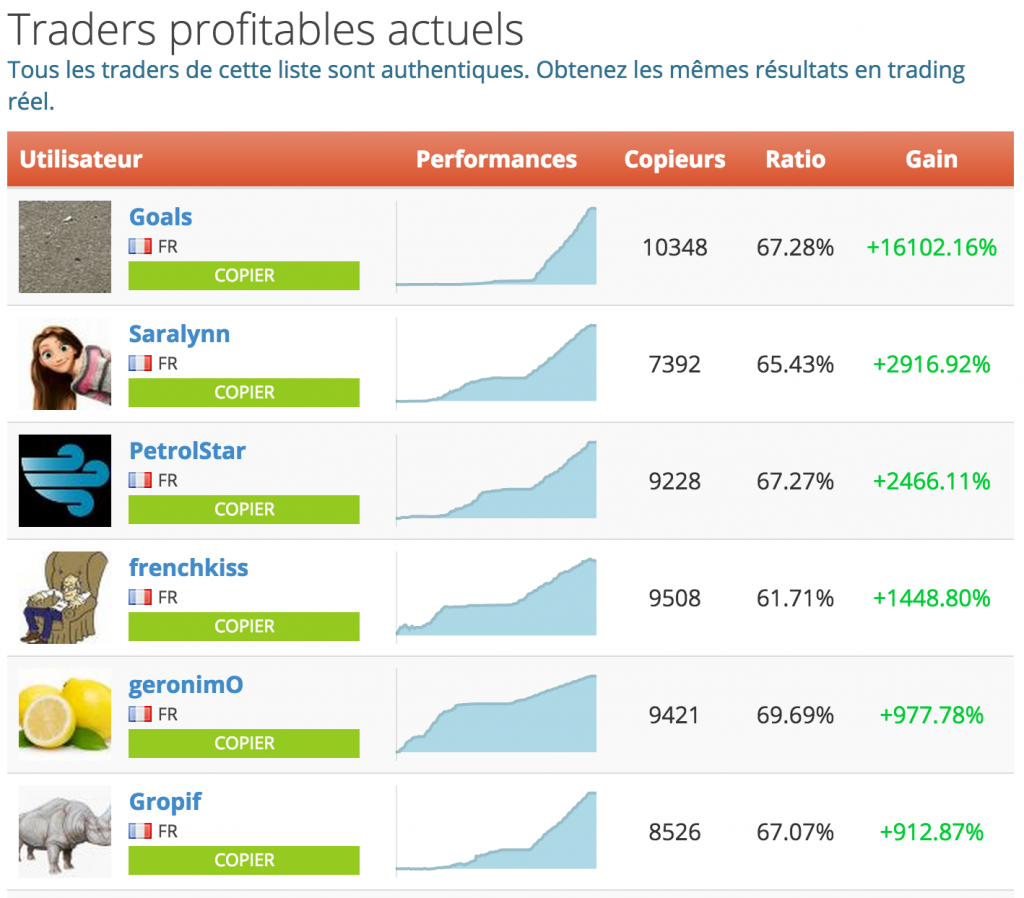This screenshot has width=1024, height=898.
Task: Click the French flag under PetrolStar
Action: click(140, 480)
